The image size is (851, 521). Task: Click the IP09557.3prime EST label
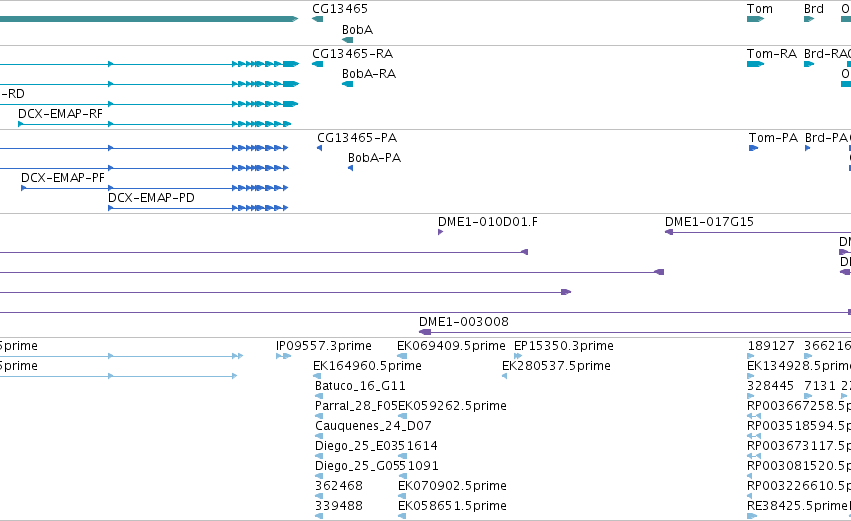pyautogui.click(x=323, y=346)
